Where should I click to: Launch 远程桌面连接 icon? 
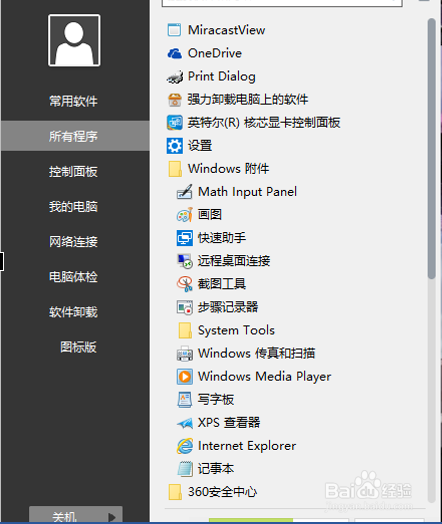coord(184,261)
